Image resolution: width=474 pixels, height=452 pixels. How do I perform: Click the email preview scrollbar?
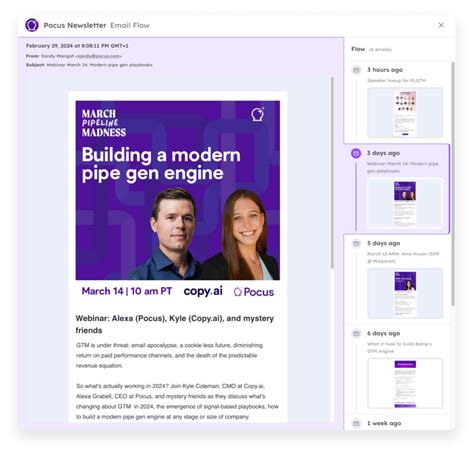pyautogui.click(x=332, y=173)
